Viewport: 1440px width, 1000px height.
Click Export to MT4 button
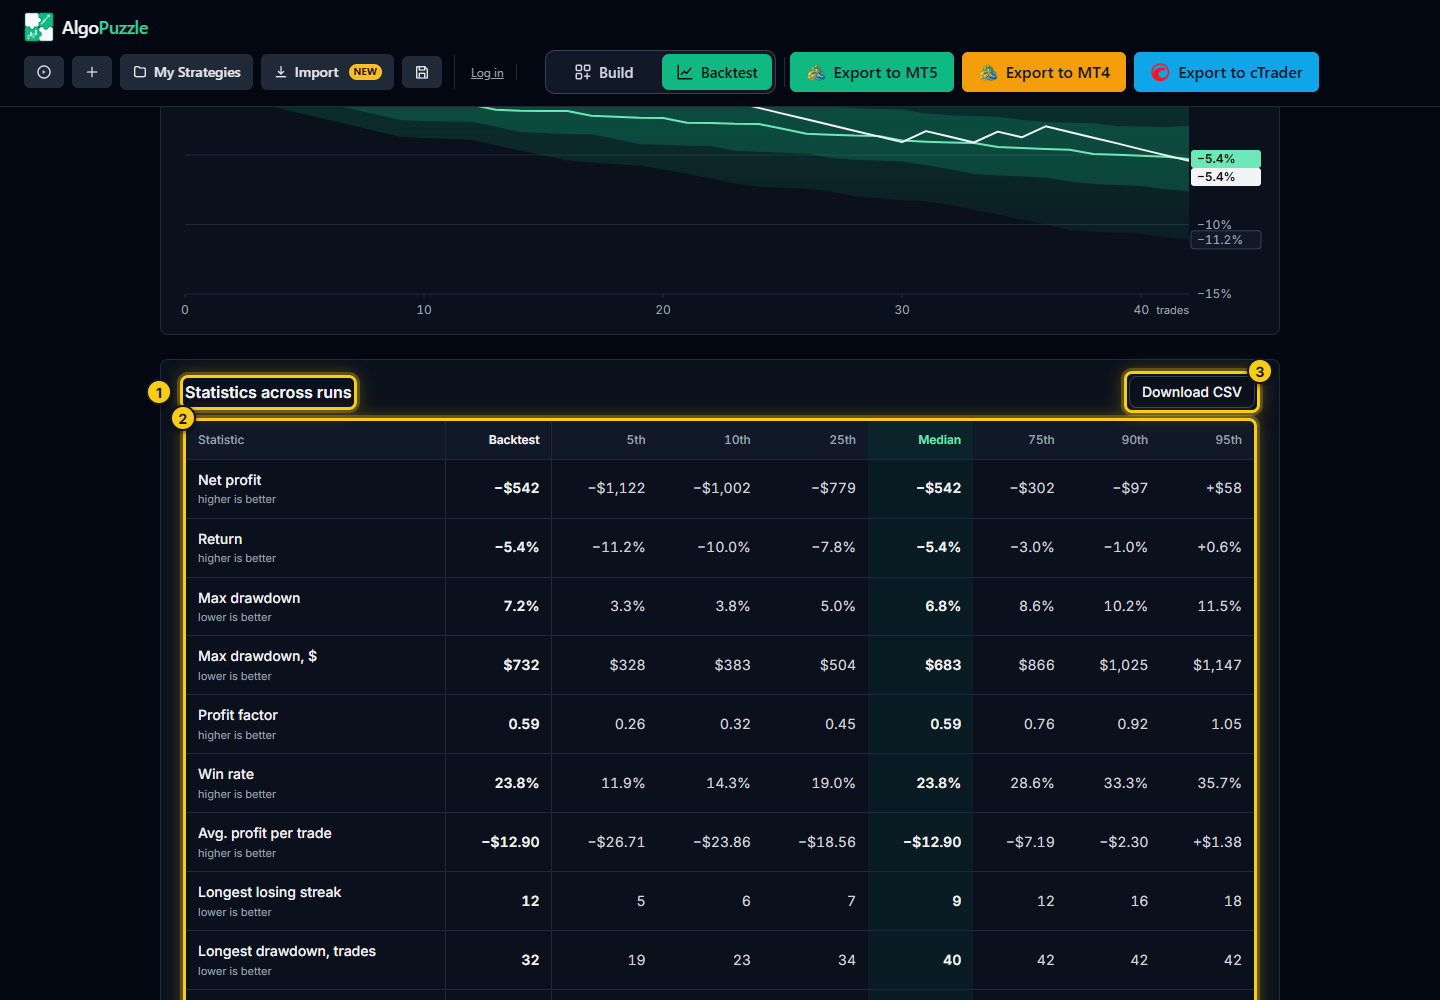point(1044,72)
